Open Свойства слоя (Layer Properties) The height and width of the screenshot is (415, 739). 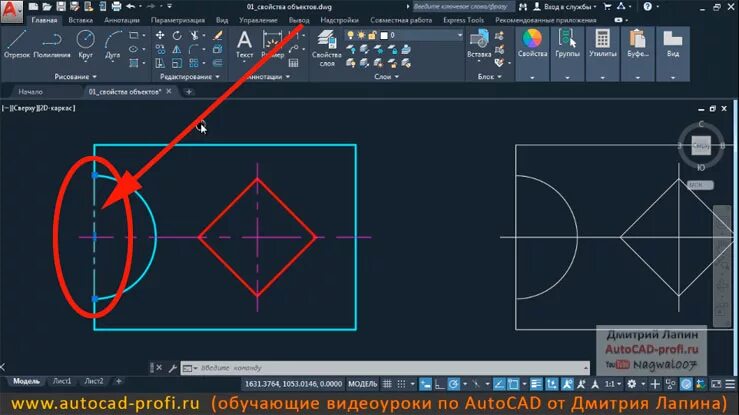[x=327, y=47]
